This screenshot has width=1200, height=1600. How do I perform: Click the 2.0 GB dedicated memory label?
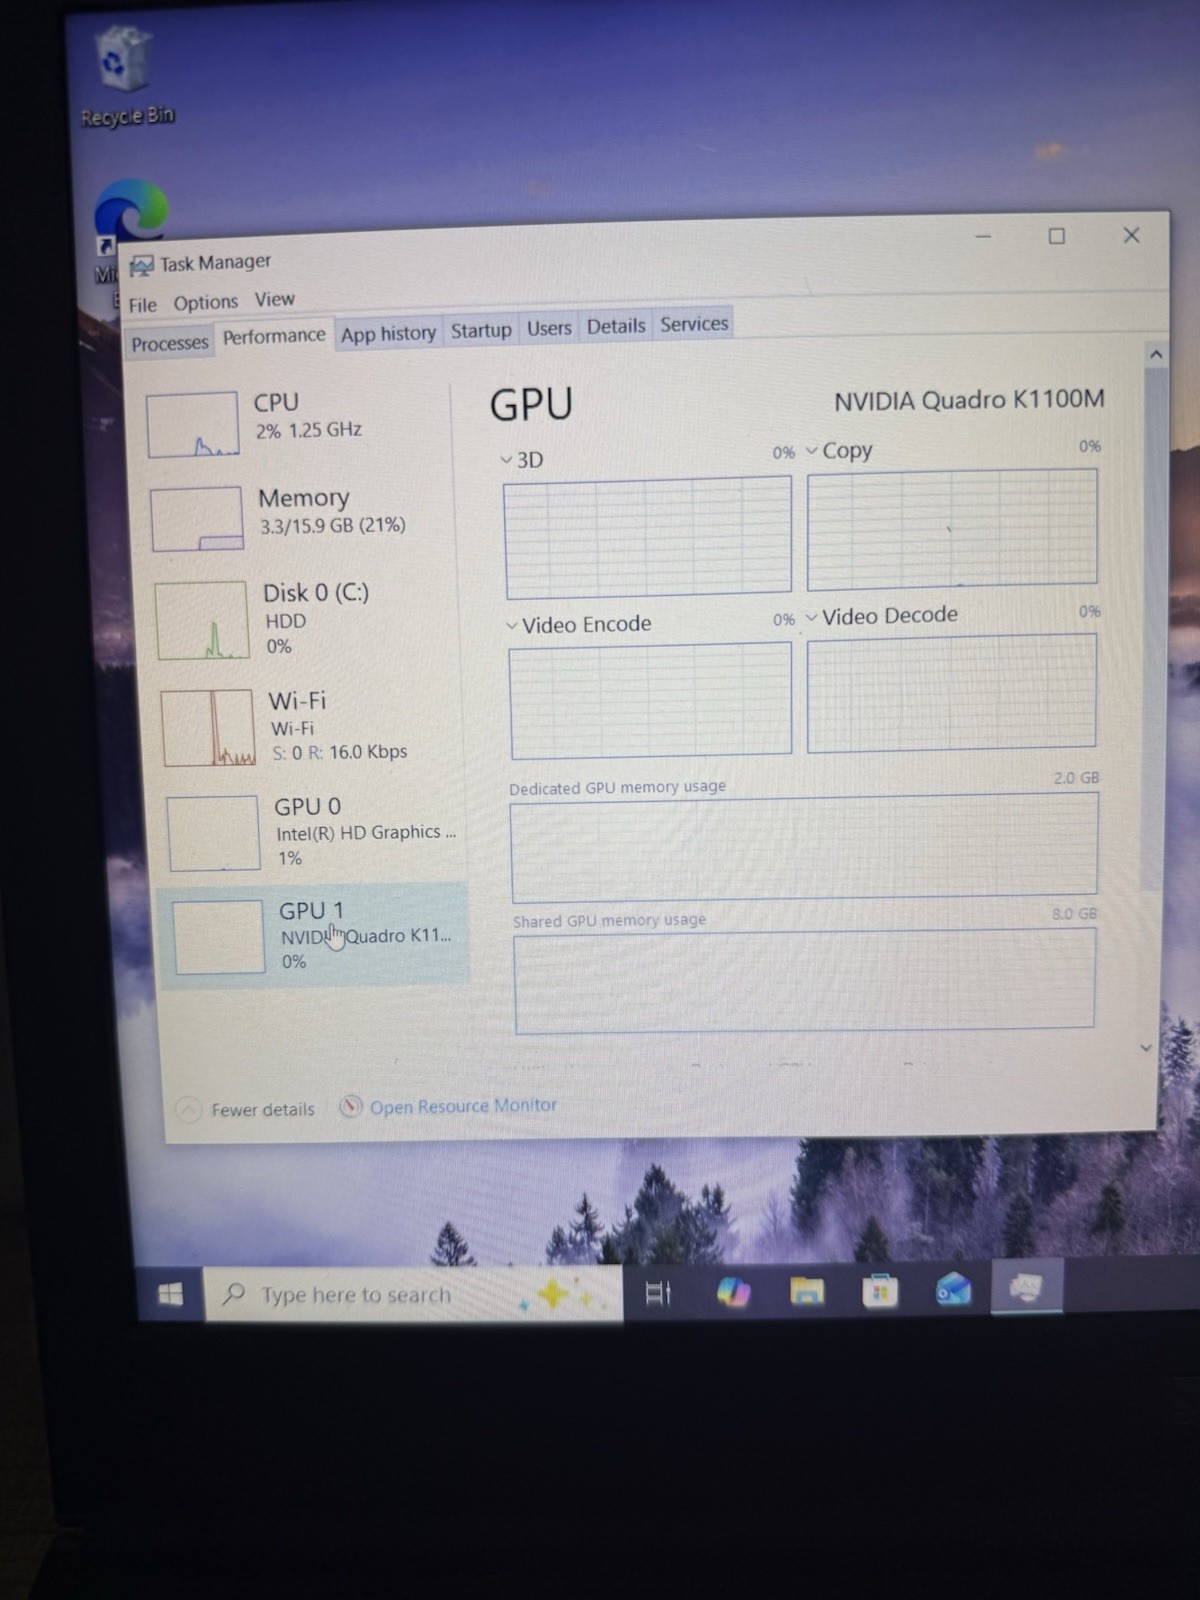[1076, 778]
